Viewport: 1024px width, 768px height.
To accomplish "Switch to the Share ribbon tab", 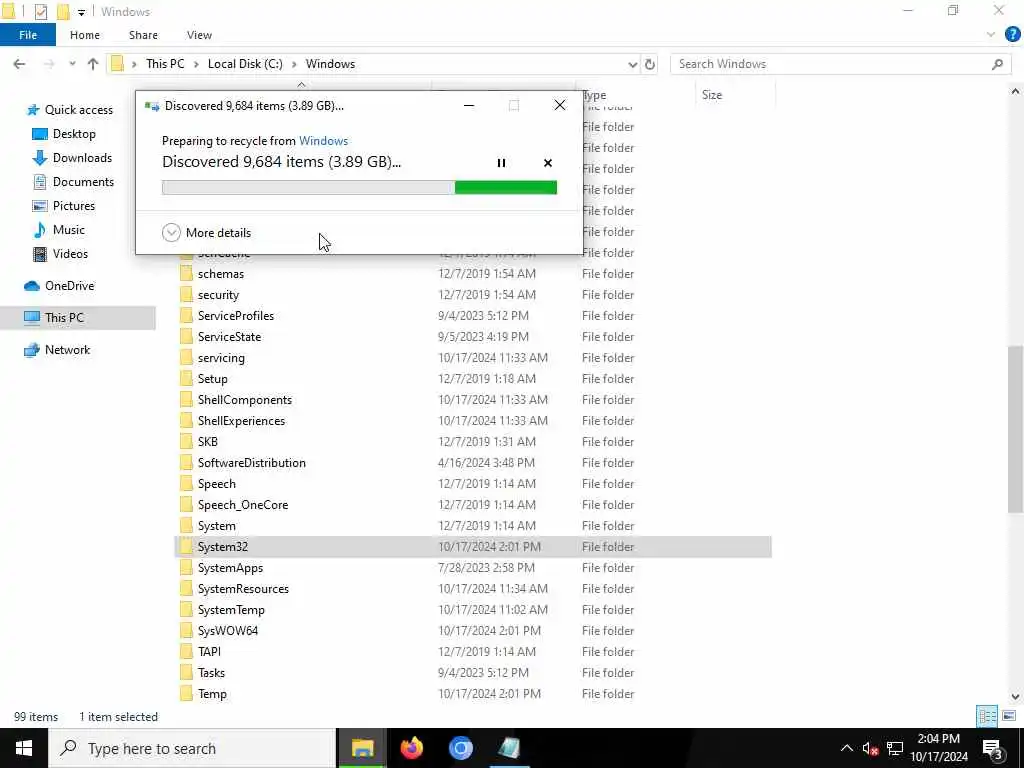I will click(x=143, y=35).
